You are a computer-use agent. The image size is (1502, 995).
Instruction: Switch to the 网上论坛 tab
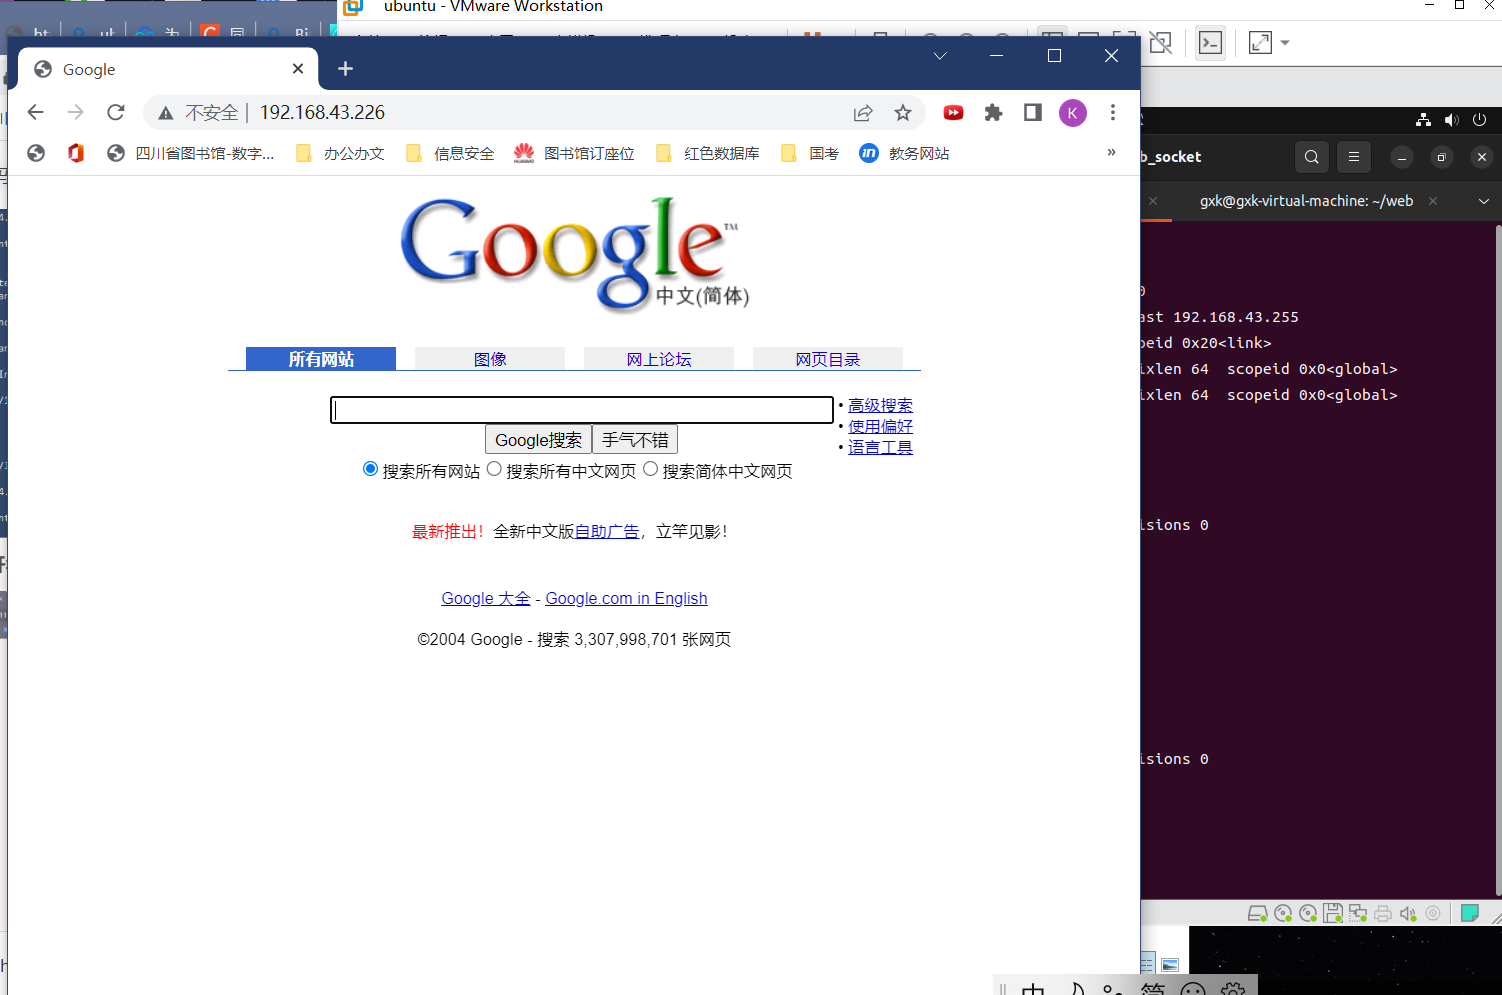(x=659, y=359)
